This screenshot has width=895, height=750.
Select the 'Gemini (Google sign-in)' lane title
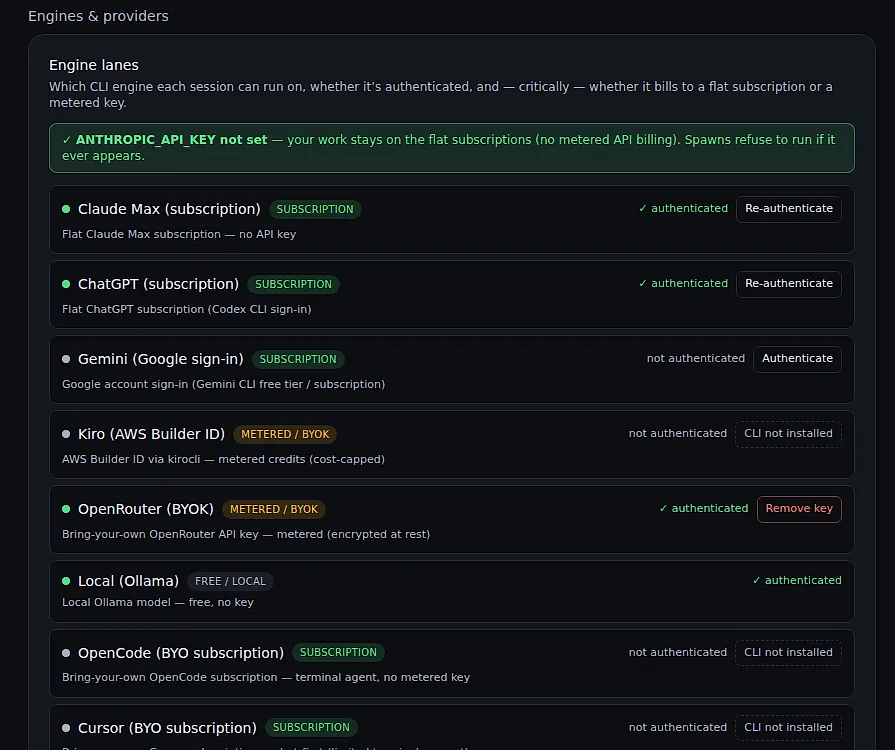click(160, 360)
